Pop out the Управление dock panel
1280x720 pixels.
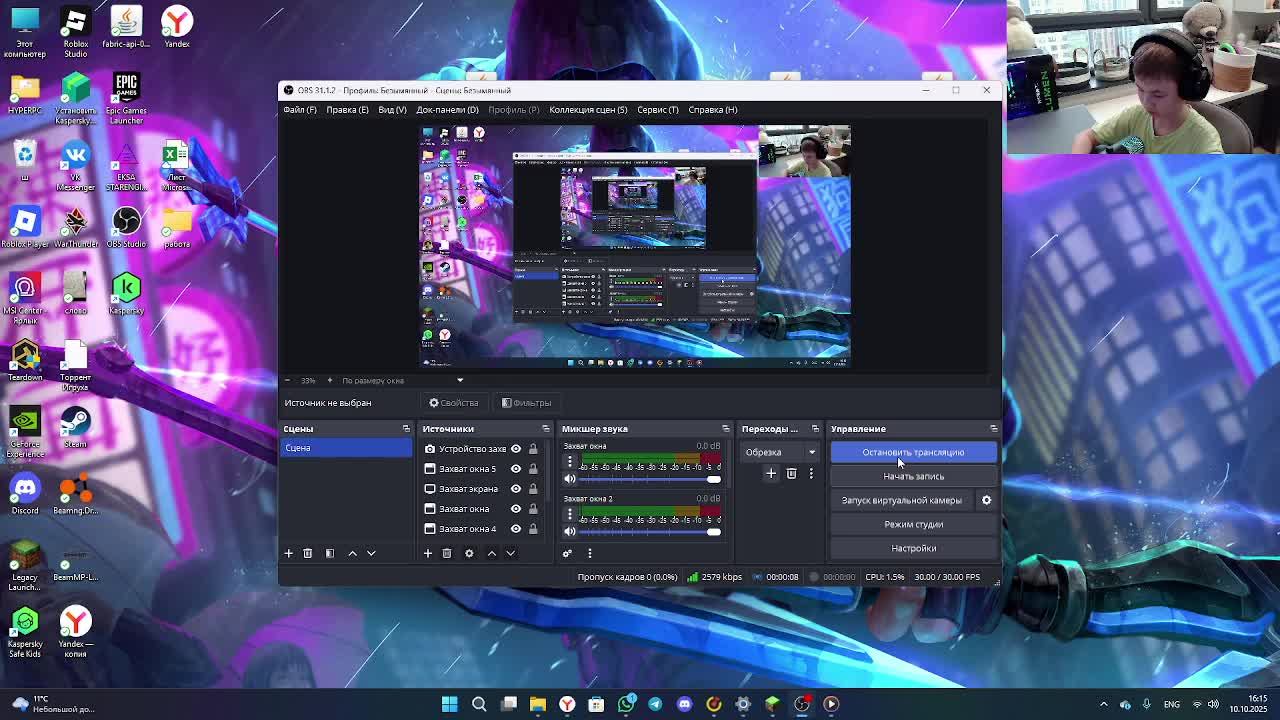pyautogui.click(x=993, y=429)
